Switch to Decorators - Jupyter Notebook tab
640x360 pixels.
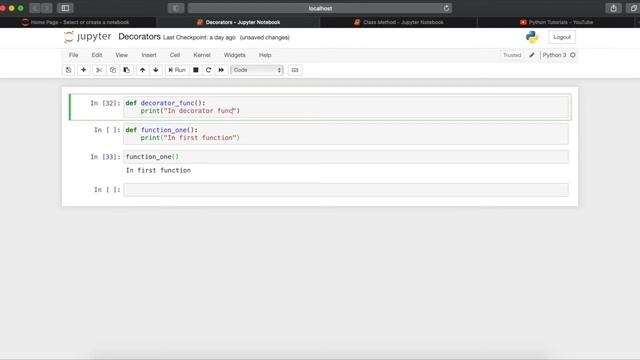coord(238,22)
